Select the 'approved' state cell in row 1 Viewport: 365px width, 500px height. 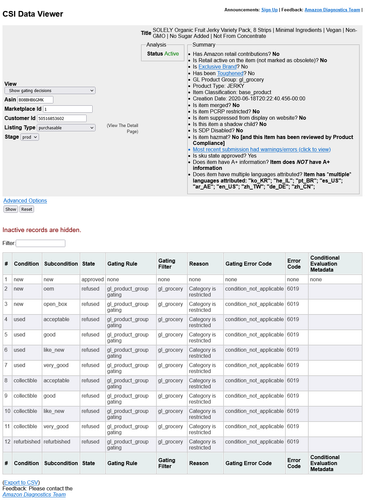point(93,279)
